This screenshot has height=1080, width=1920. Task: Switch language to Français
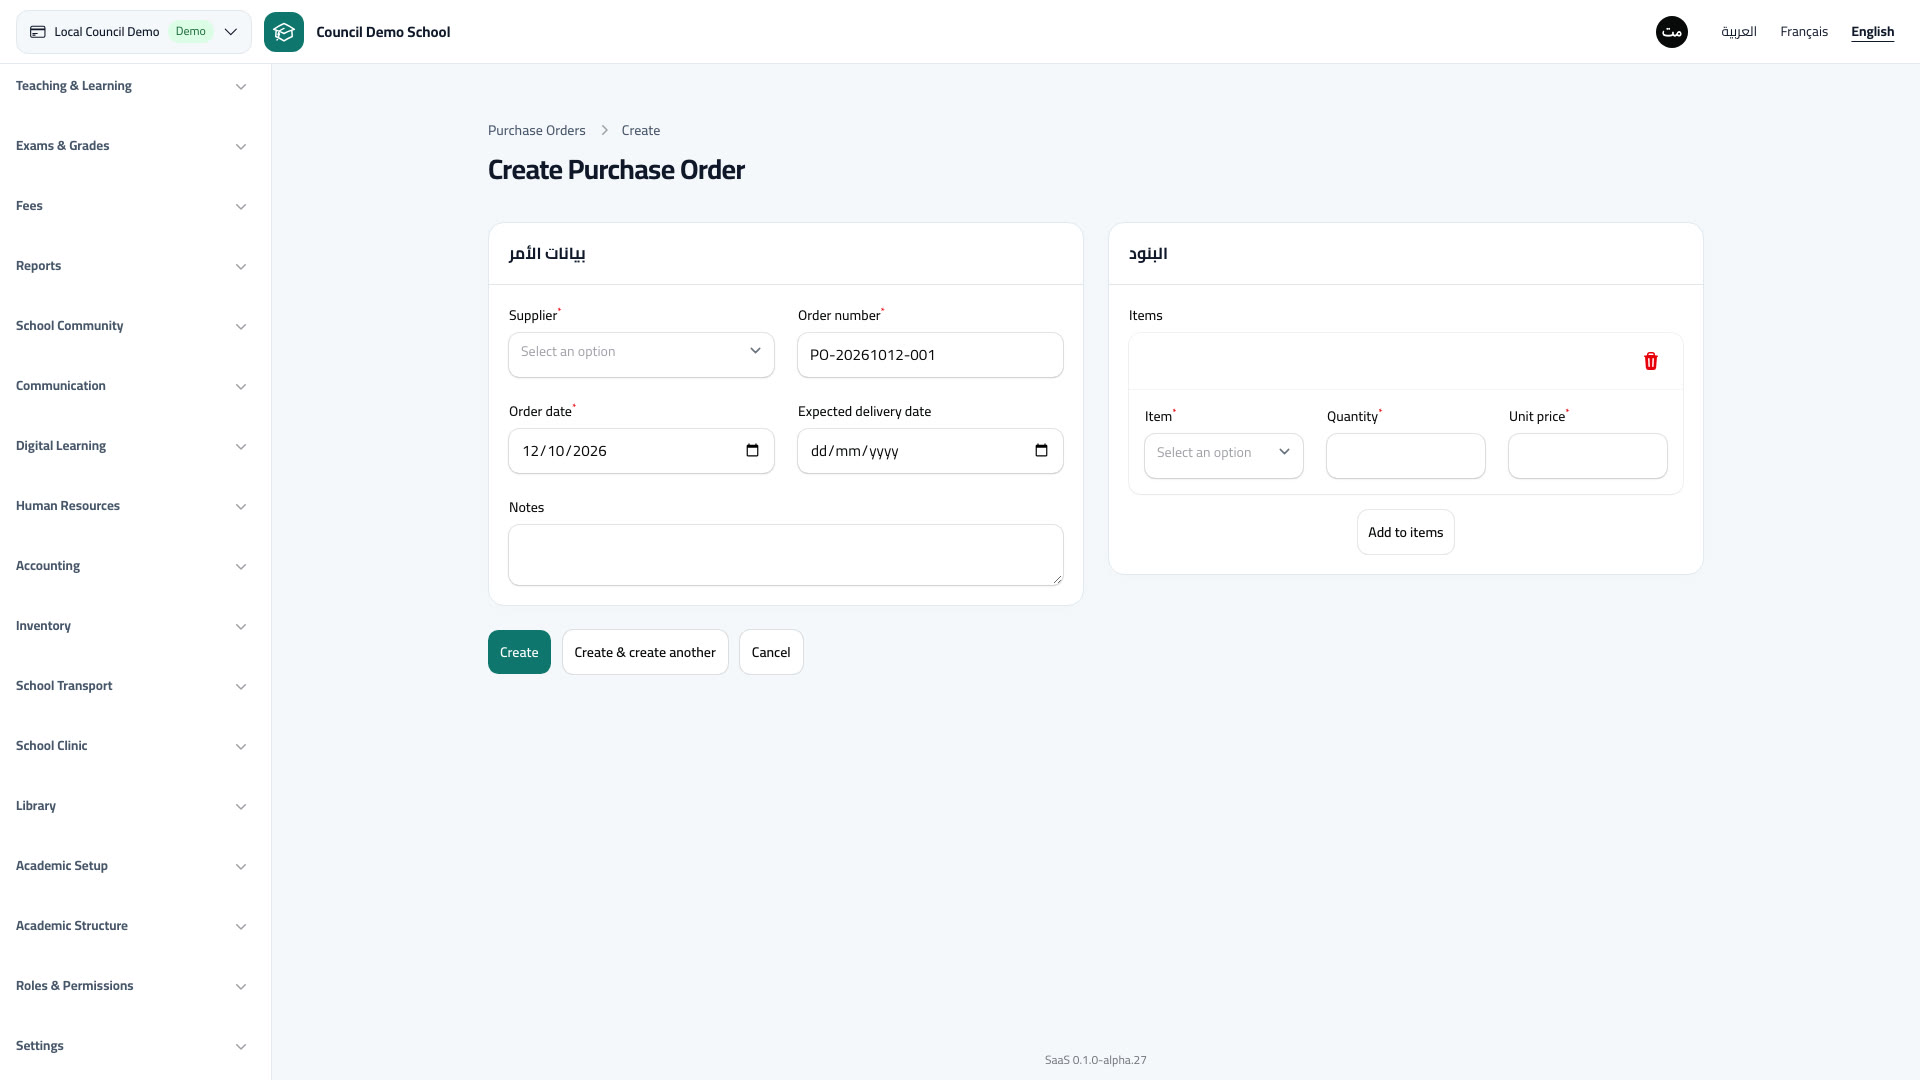pyautogui.click(x=1804, y=32)
